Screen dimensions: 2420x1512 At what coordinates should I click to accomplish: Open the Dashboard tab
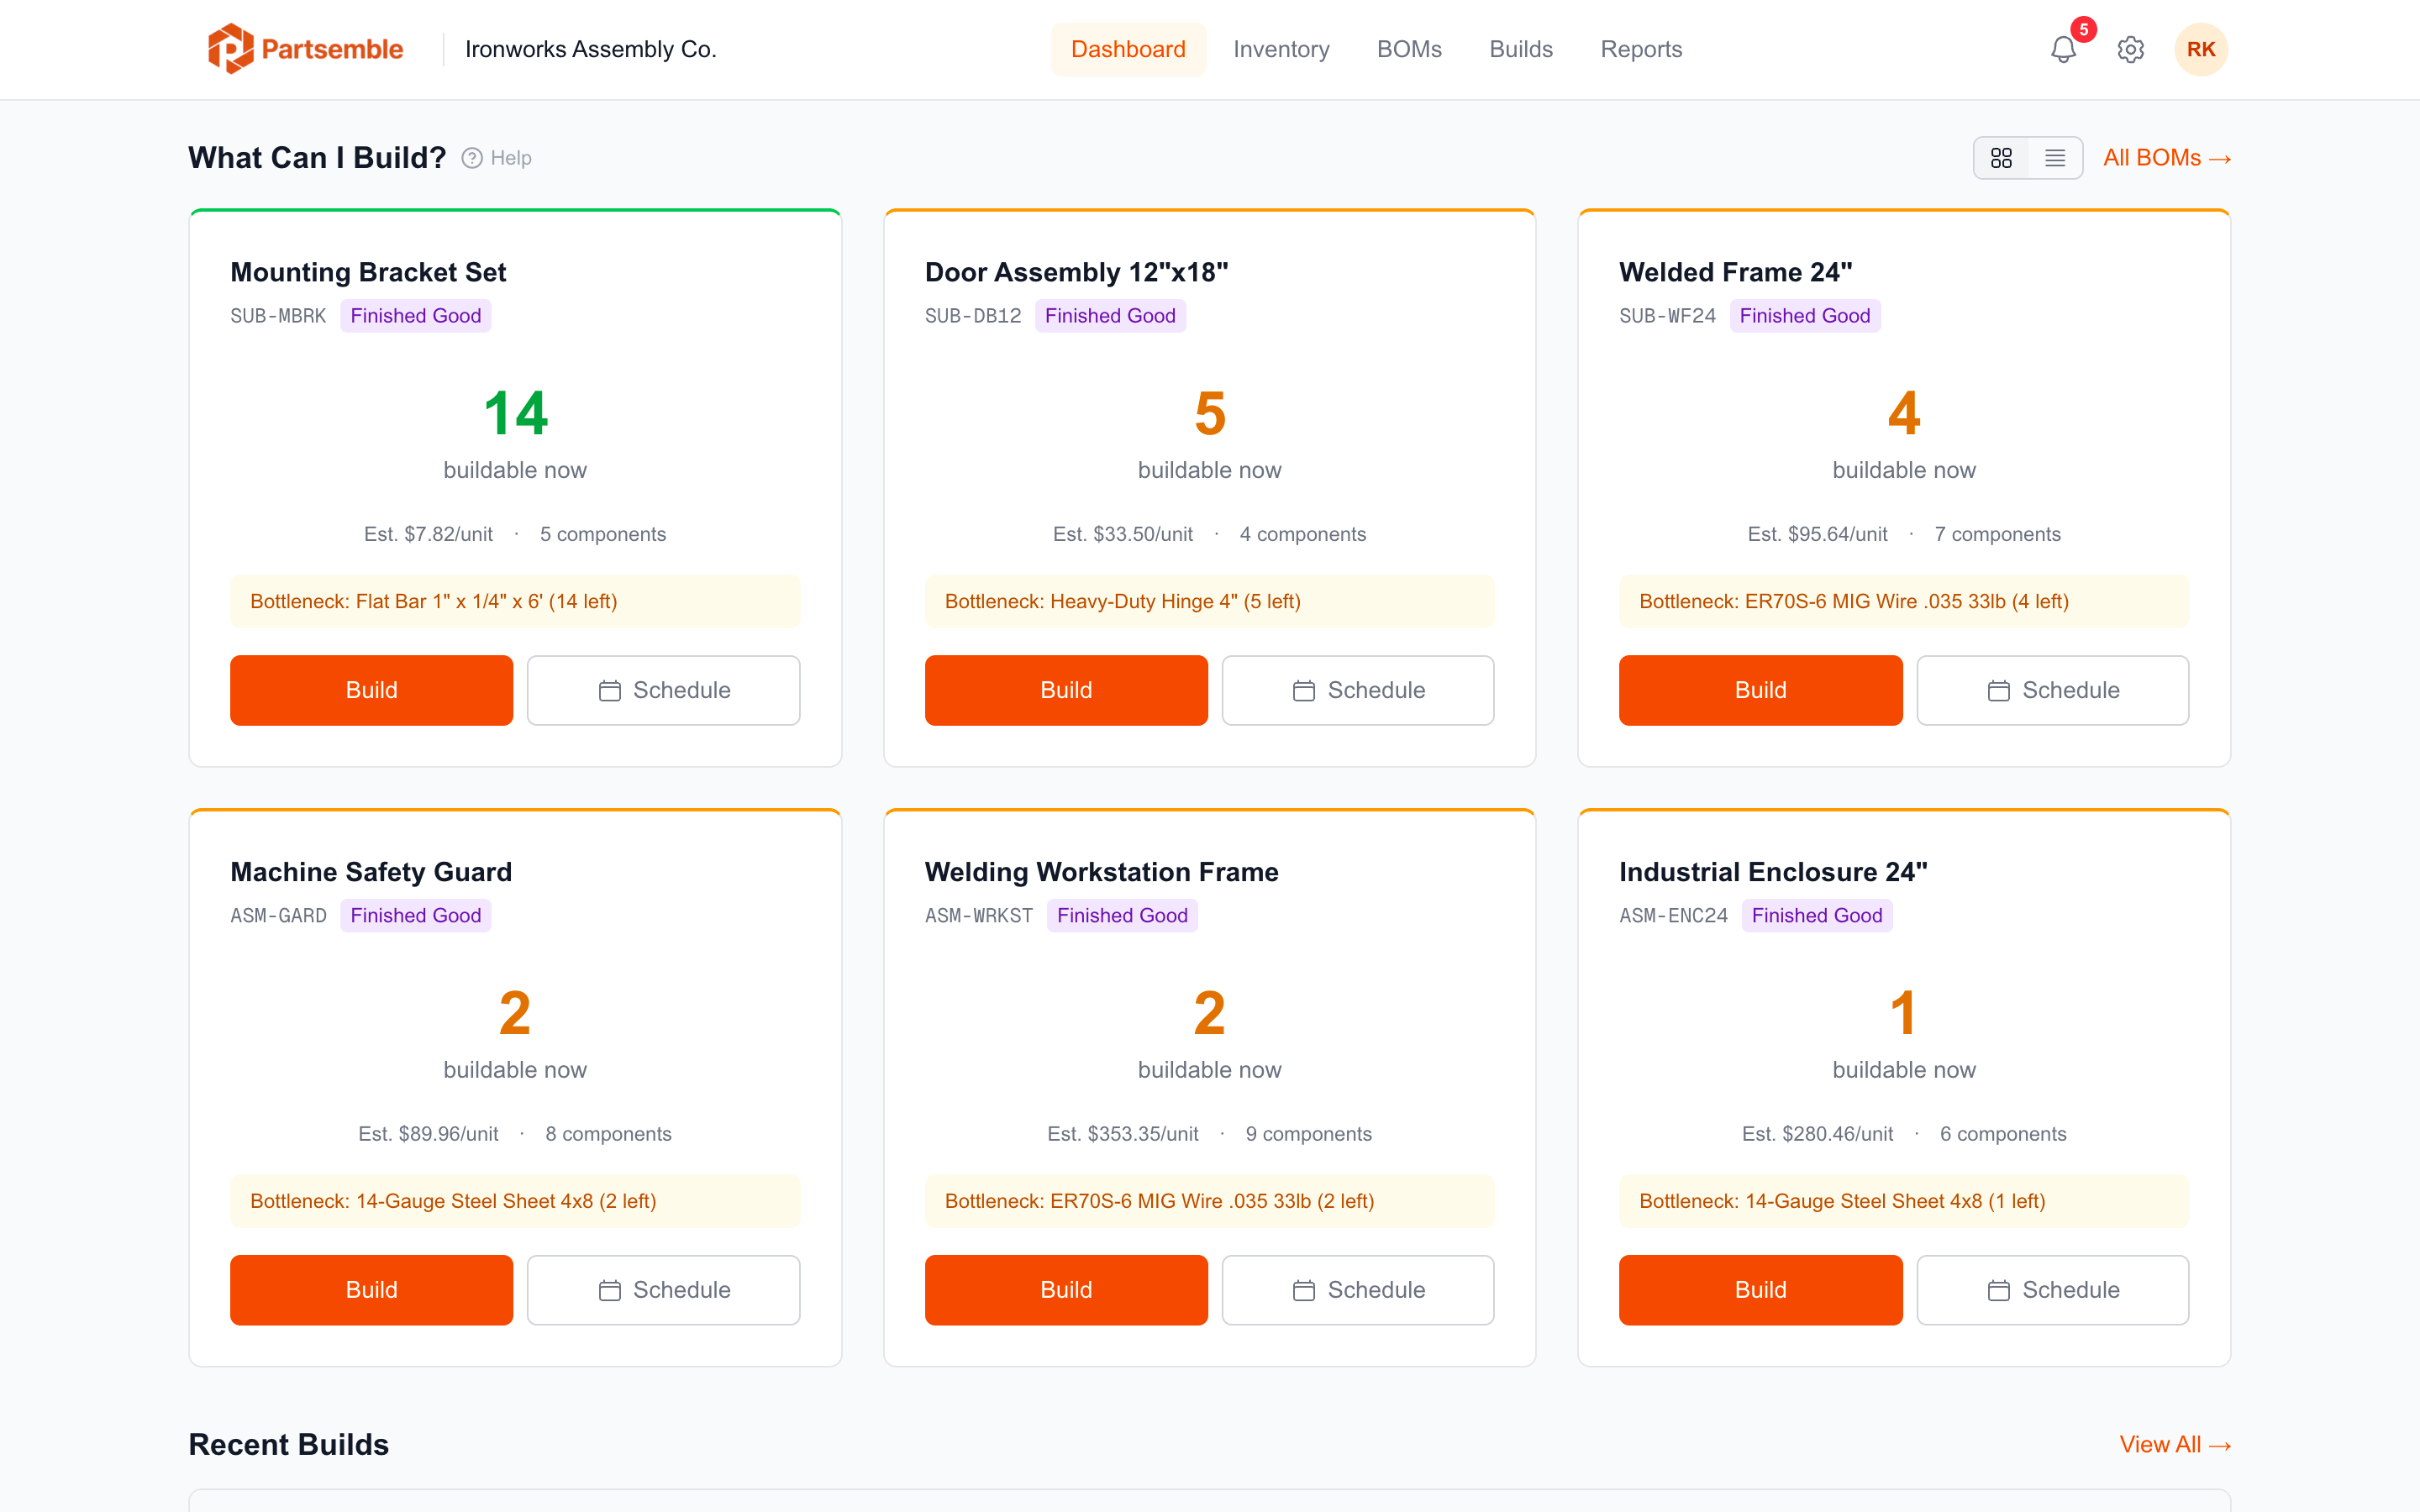tap(1128, 49)
